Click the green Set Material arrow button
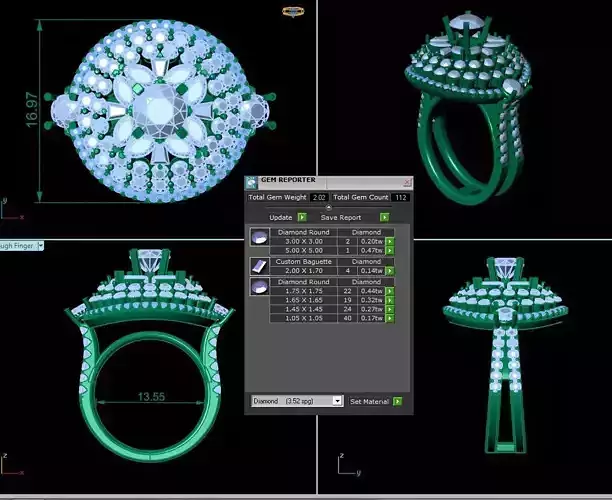 [x=397, y=401]
